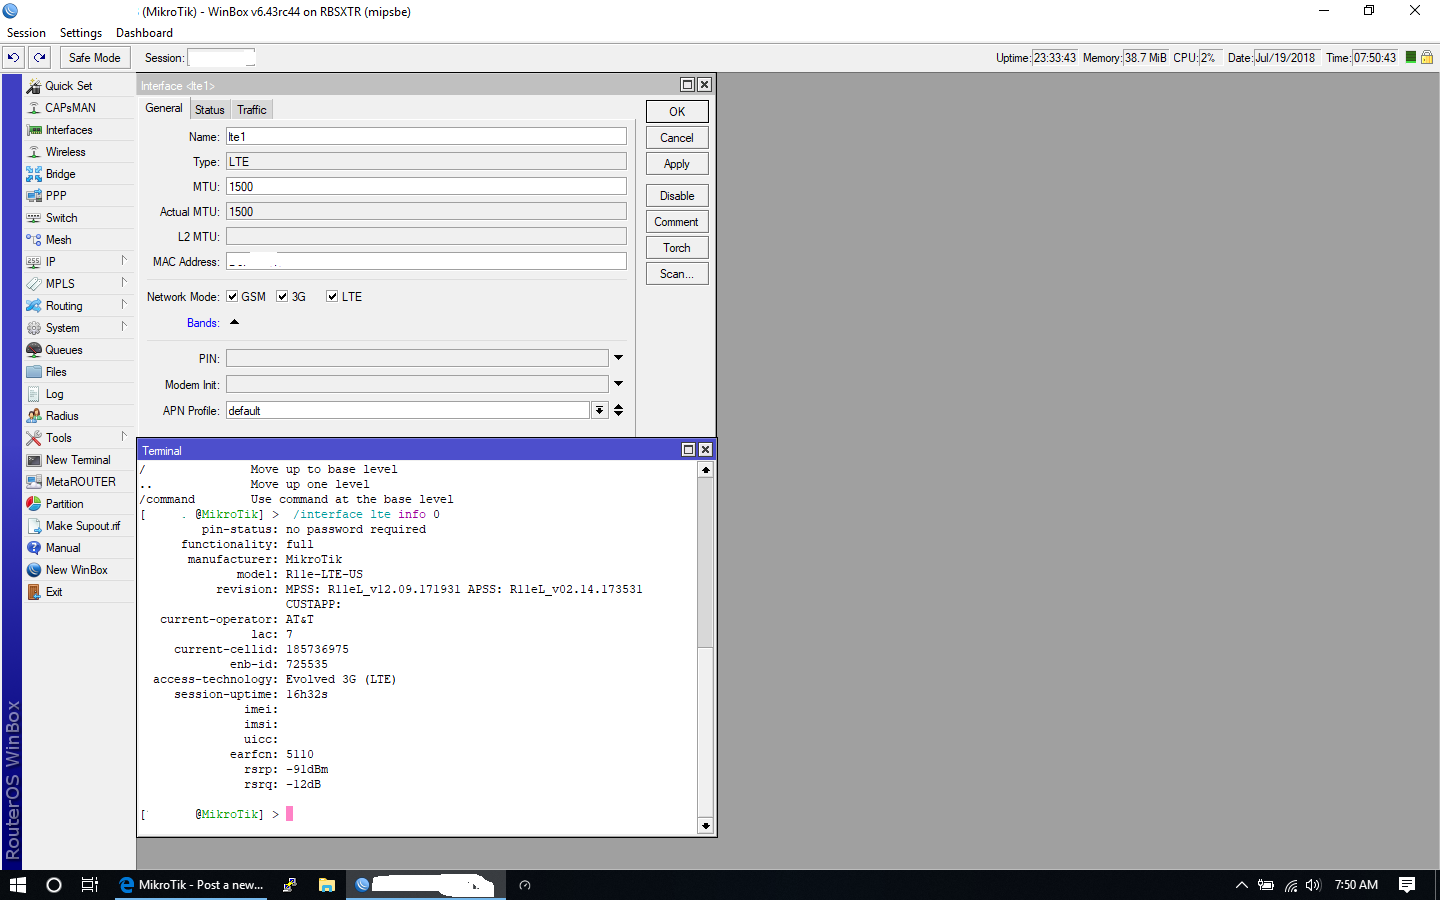The image size is (1440, 900).
Task: Toggle the GSM network mode checkbox
Action: tap(232, 297)
